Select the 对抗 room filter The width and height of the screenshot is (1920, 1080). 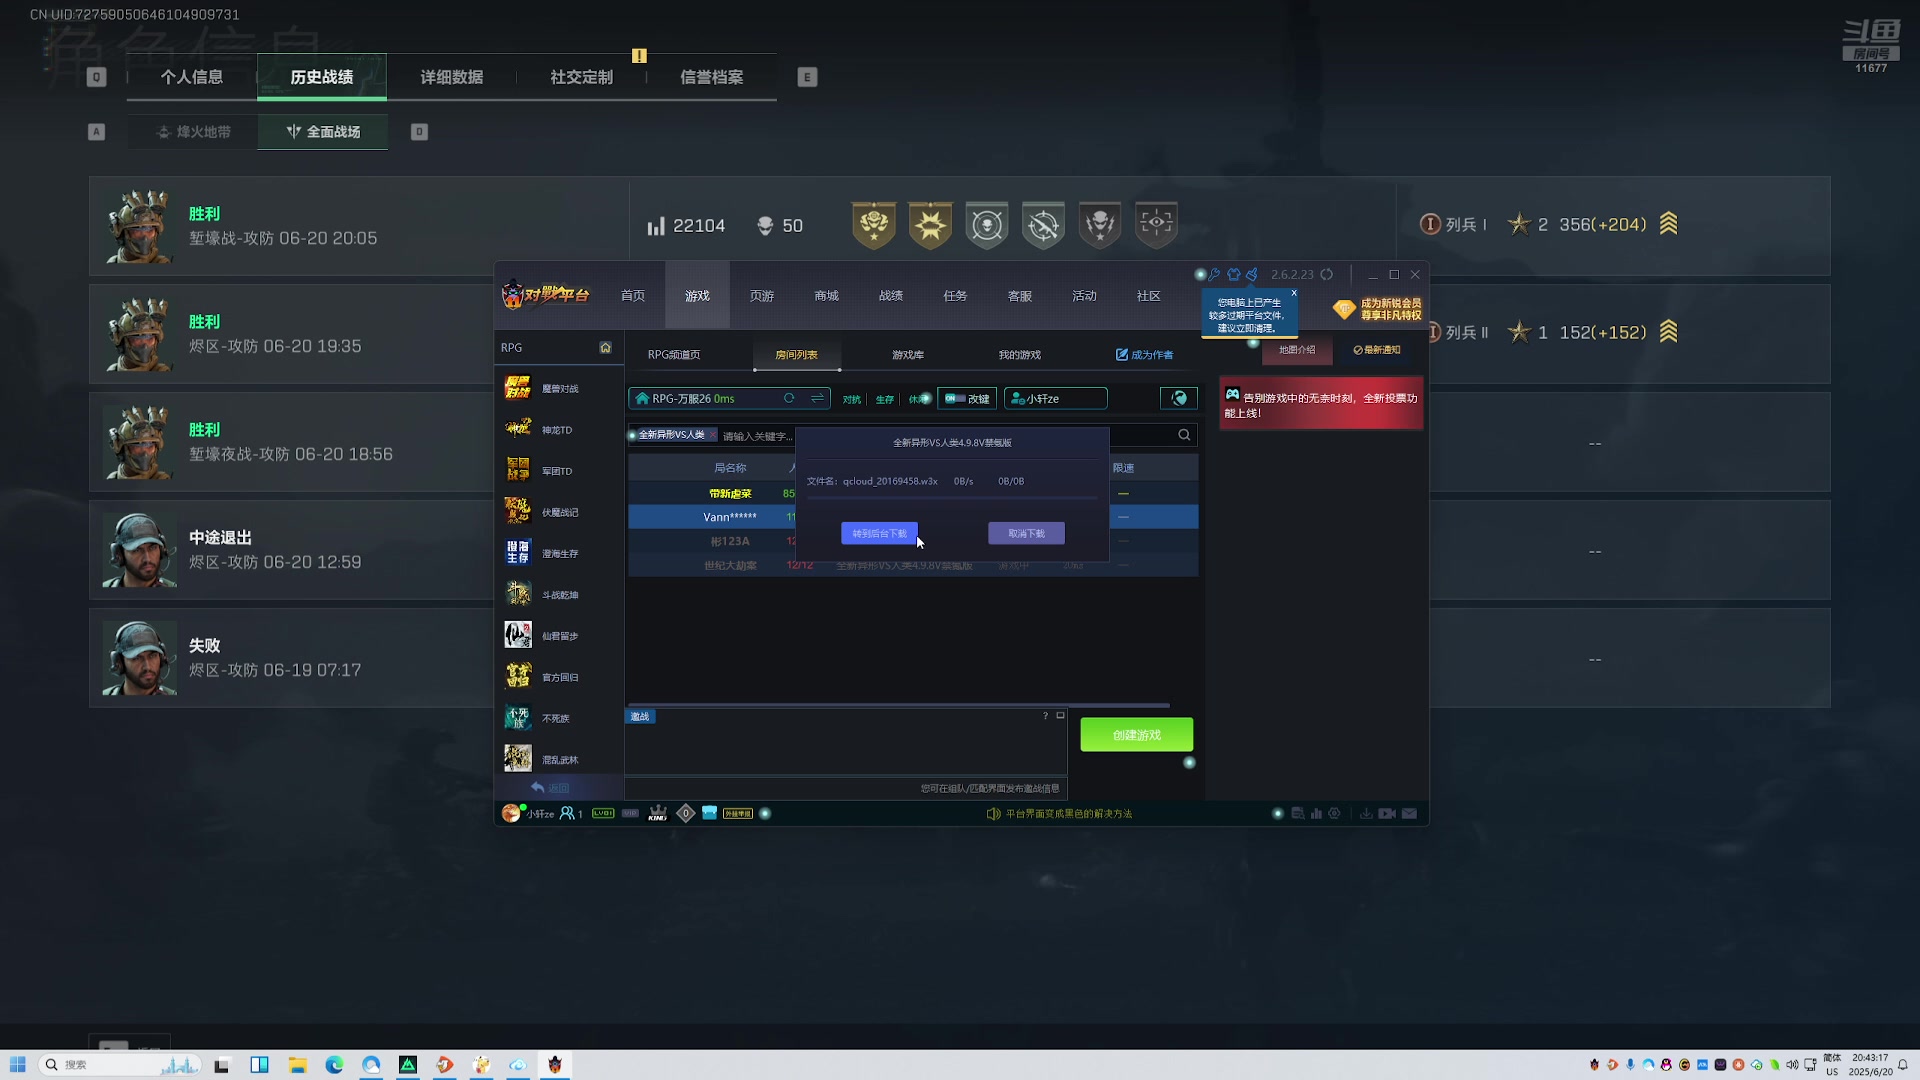click(852, 399)
